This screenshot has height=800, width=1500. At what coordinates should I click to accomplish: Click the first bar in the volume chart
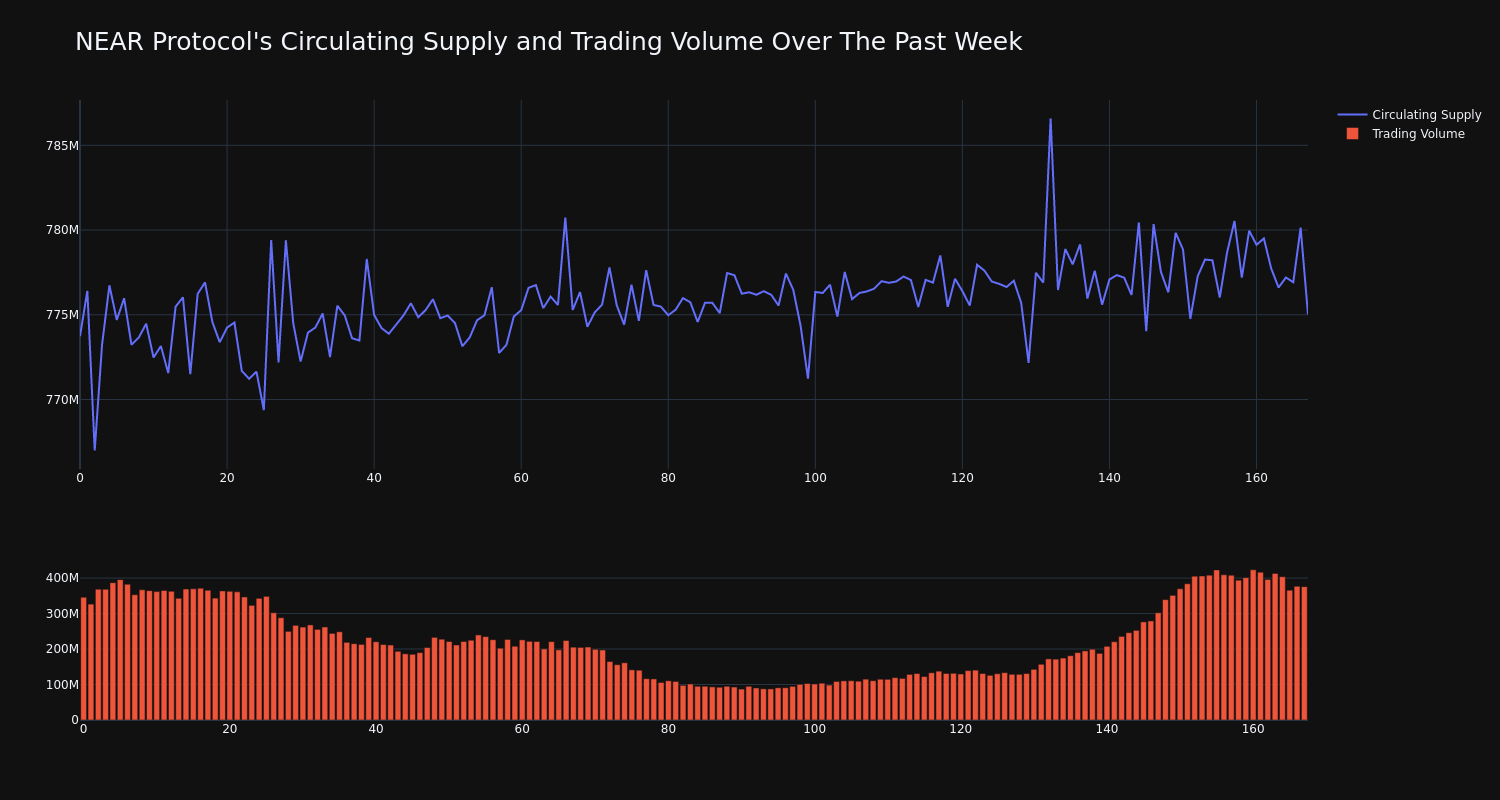pyautogui.click(x=83, y=659)
